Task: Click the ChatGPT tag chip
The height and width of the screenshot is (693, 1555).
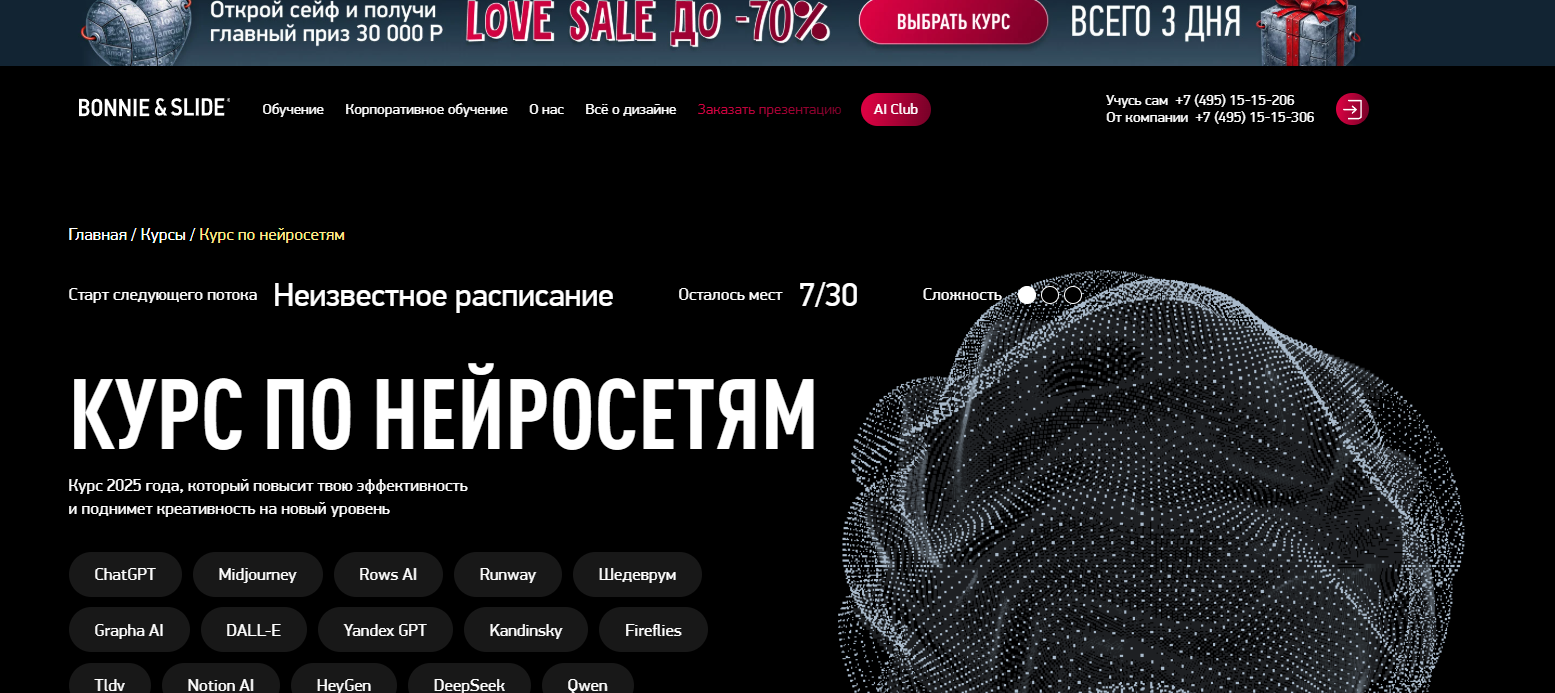Action: click(125, 575)
